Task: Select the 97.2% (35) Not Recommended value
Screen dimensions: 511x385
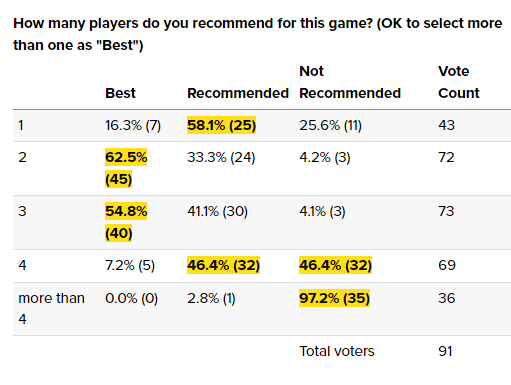Action: coord(334,298)
